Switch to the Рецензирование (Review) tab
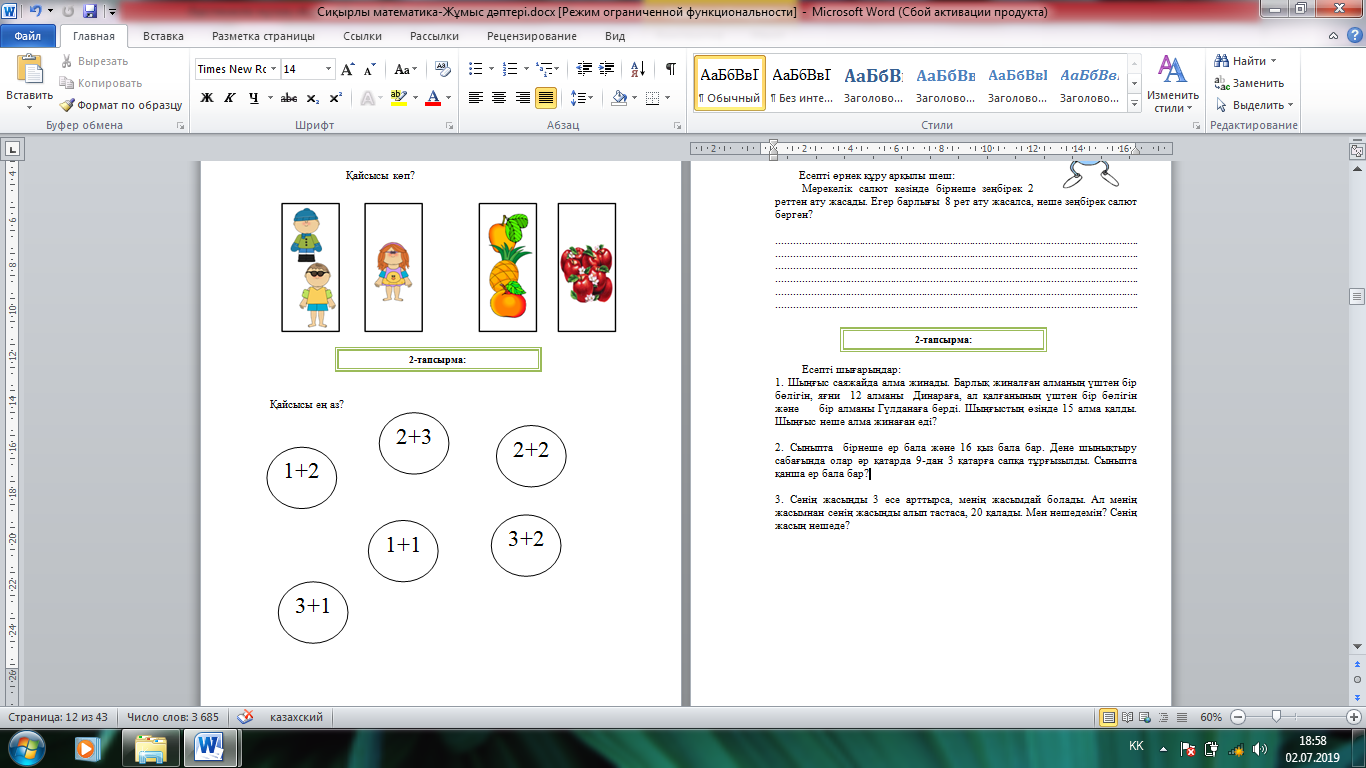This screenshot has height=768, width=1366. pyautogui.click(x=531, y=36)
